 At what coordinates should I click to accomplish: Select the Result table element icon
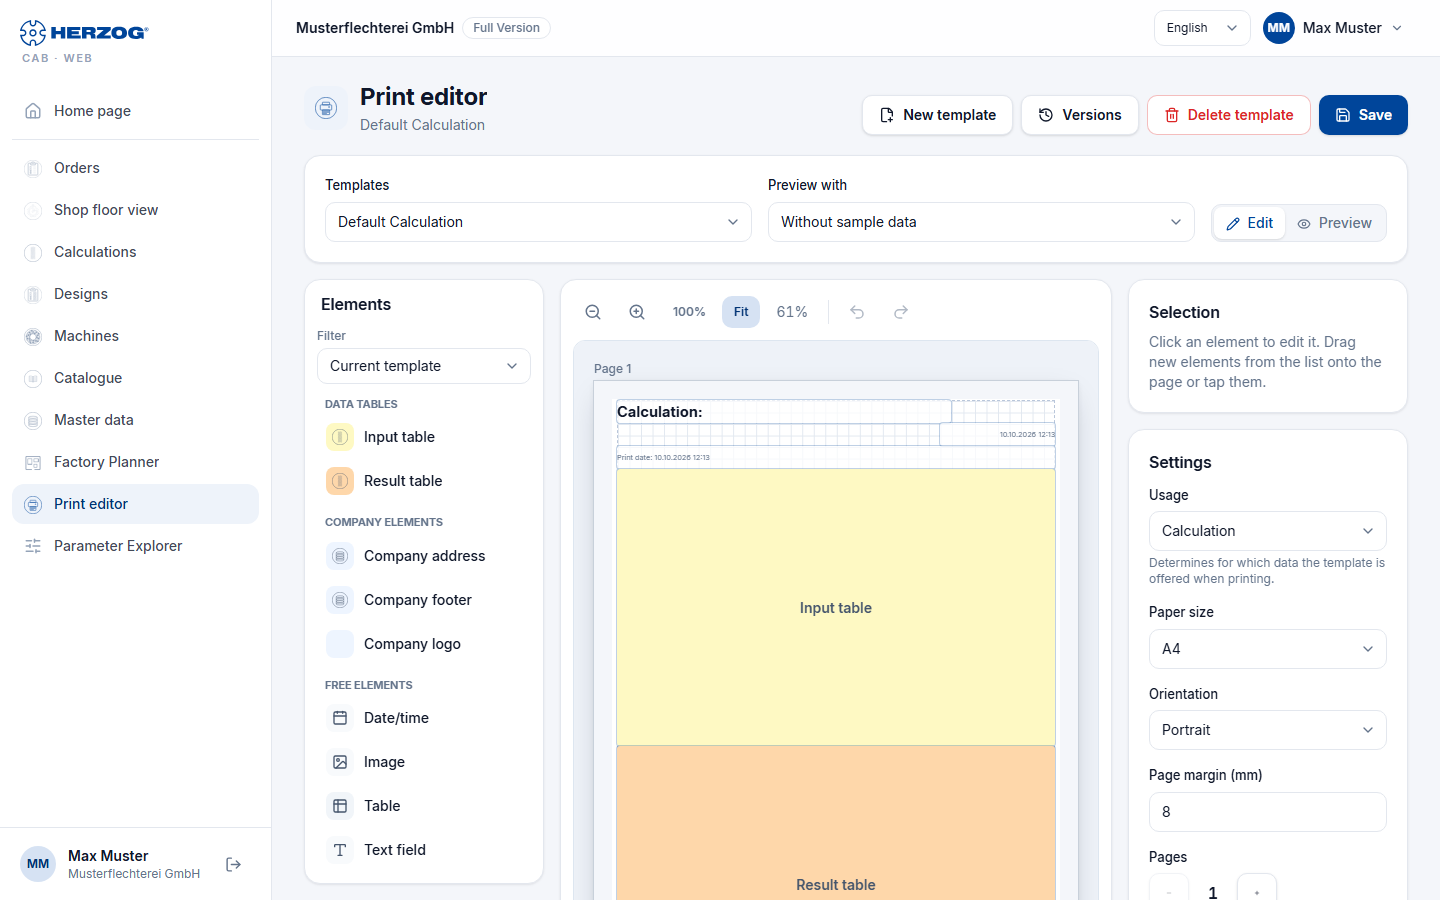click(340, 481)
